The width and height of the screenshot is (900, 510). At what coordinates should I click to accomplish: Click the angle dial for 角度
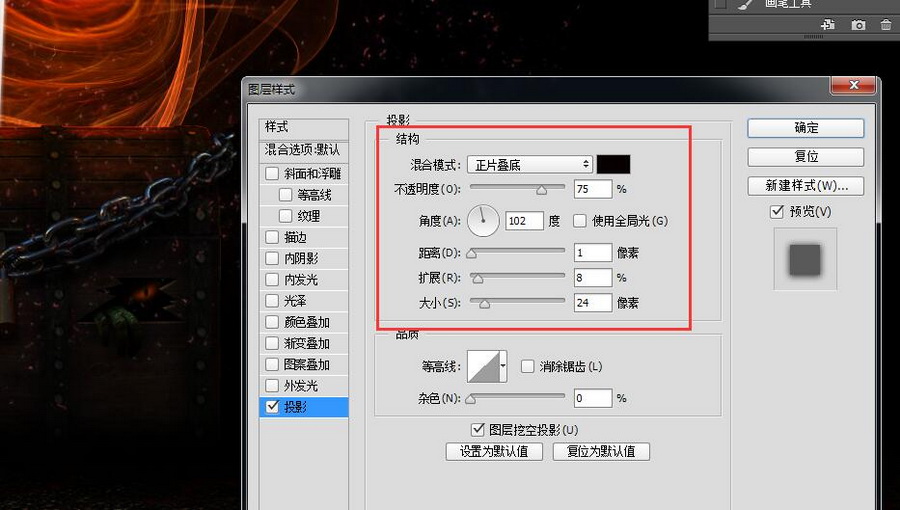483,220
